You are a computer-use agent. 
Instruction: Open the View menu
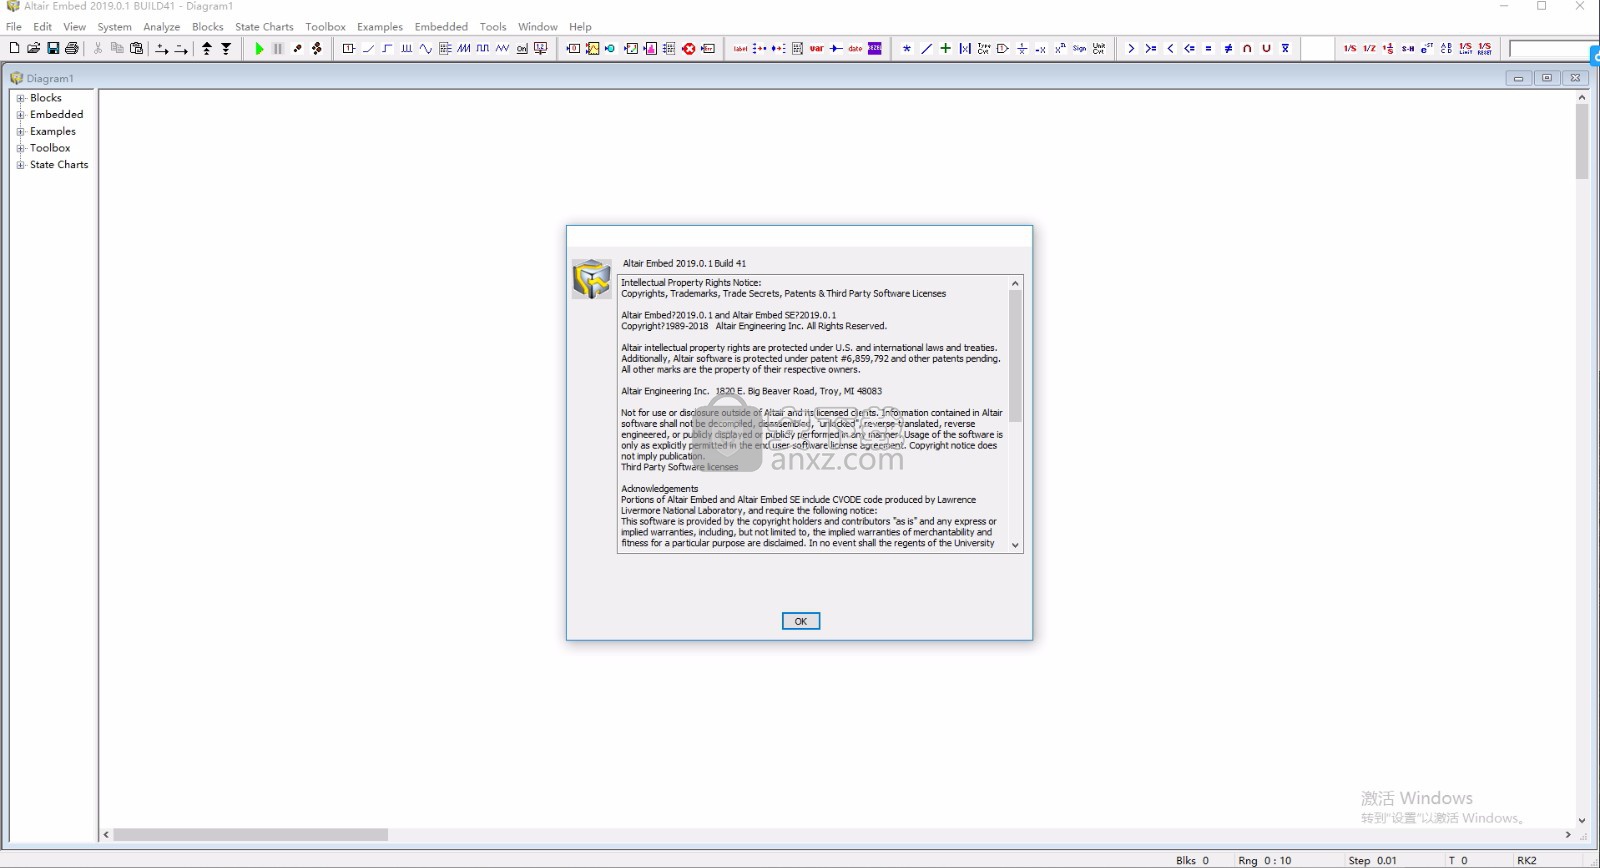click(75, 27)
